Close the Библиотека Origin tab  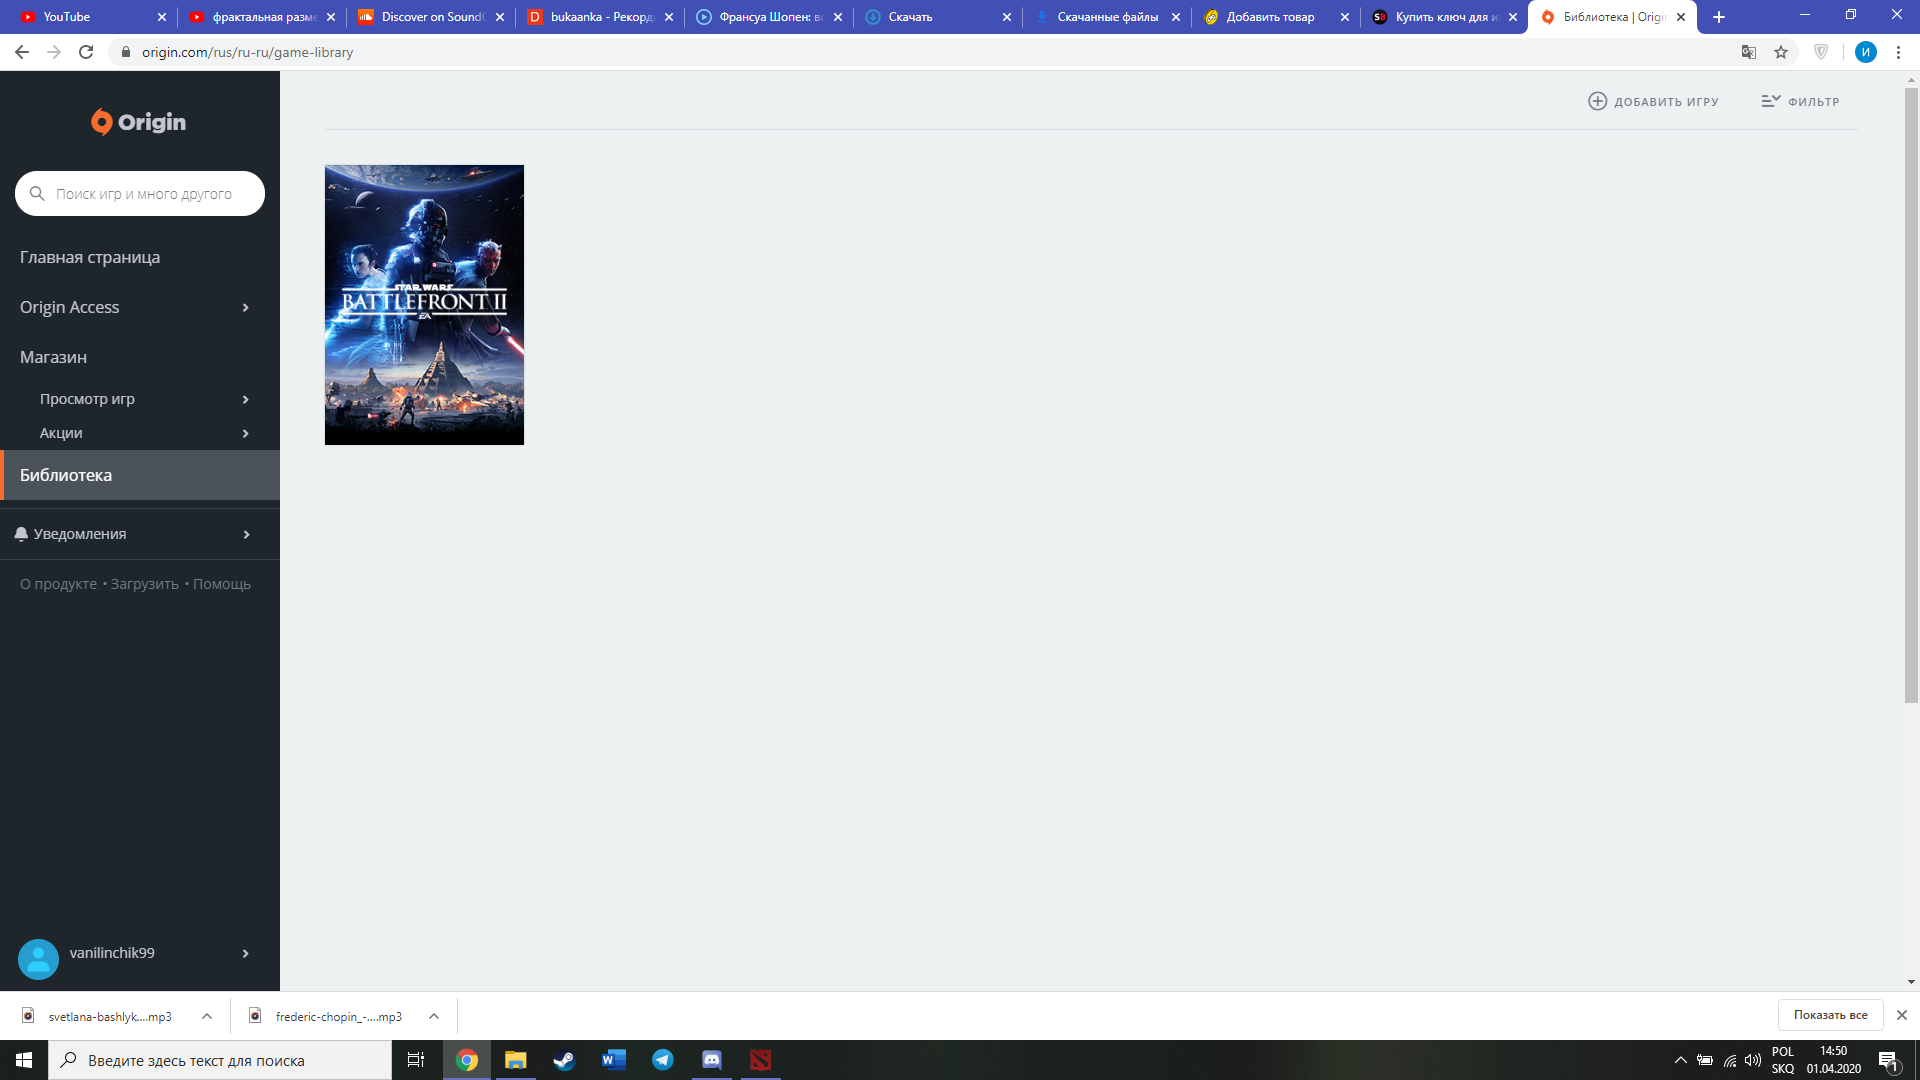coord(1681,17)
